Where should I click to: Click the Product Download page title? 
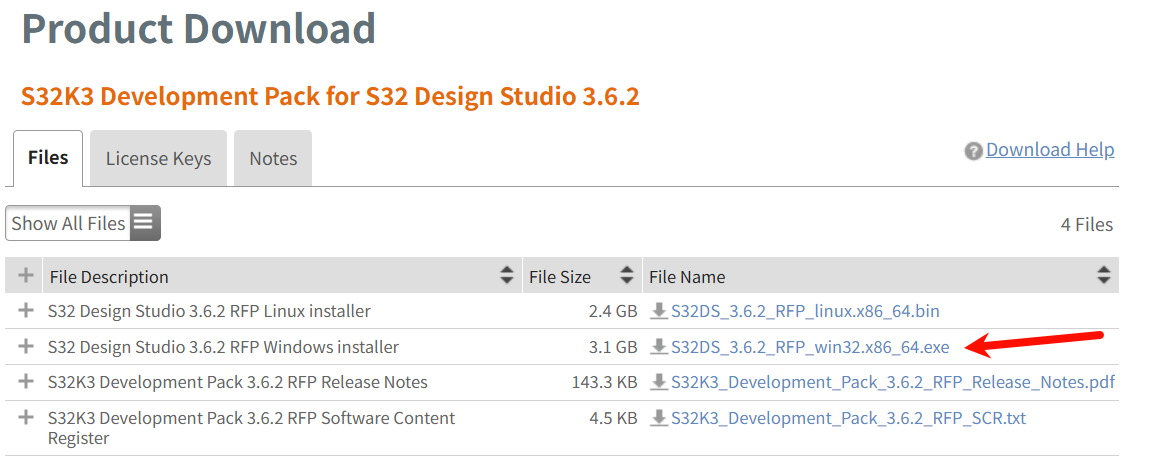pos(199,29)
